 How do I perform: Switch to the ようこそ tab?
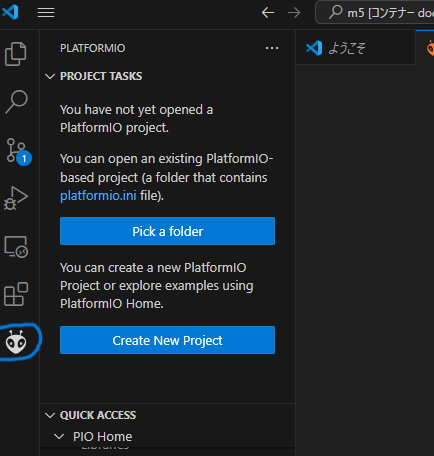tap(355, 48)
